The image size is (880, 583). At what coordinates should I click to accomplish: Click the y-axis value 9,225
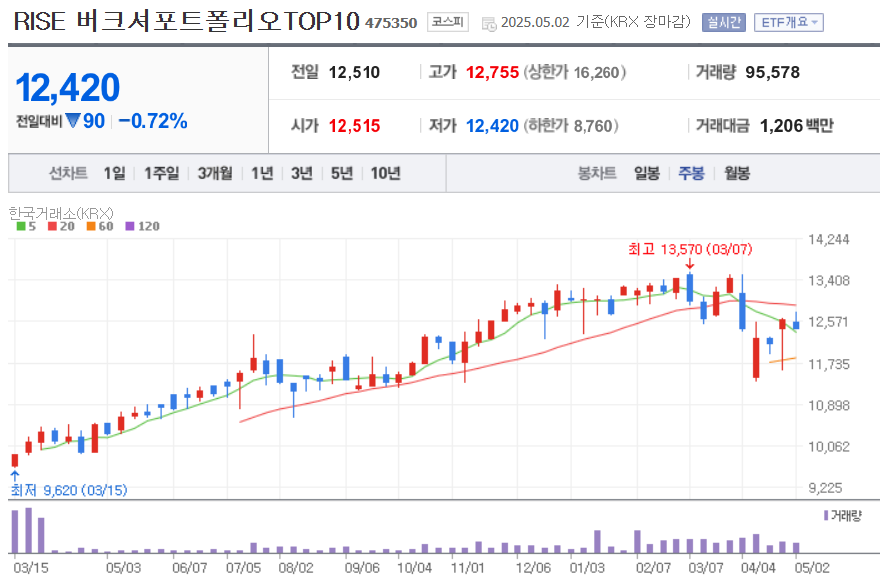click(825, 488)
